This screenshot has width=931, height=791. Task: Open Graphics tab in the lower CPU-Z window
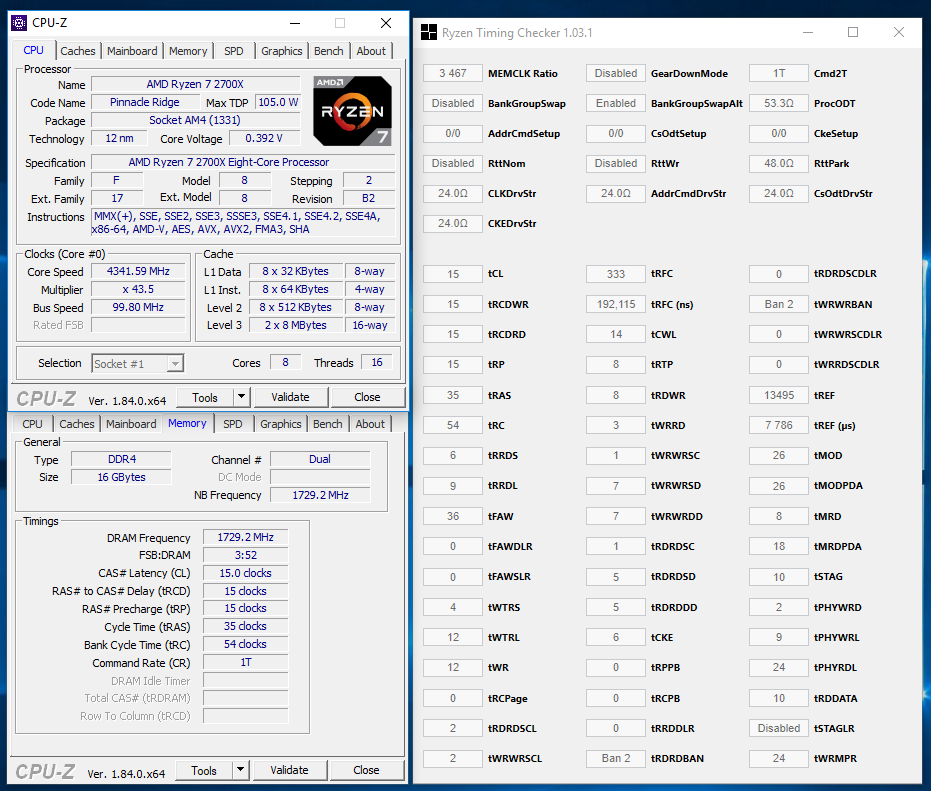click(x=280, y=424)
